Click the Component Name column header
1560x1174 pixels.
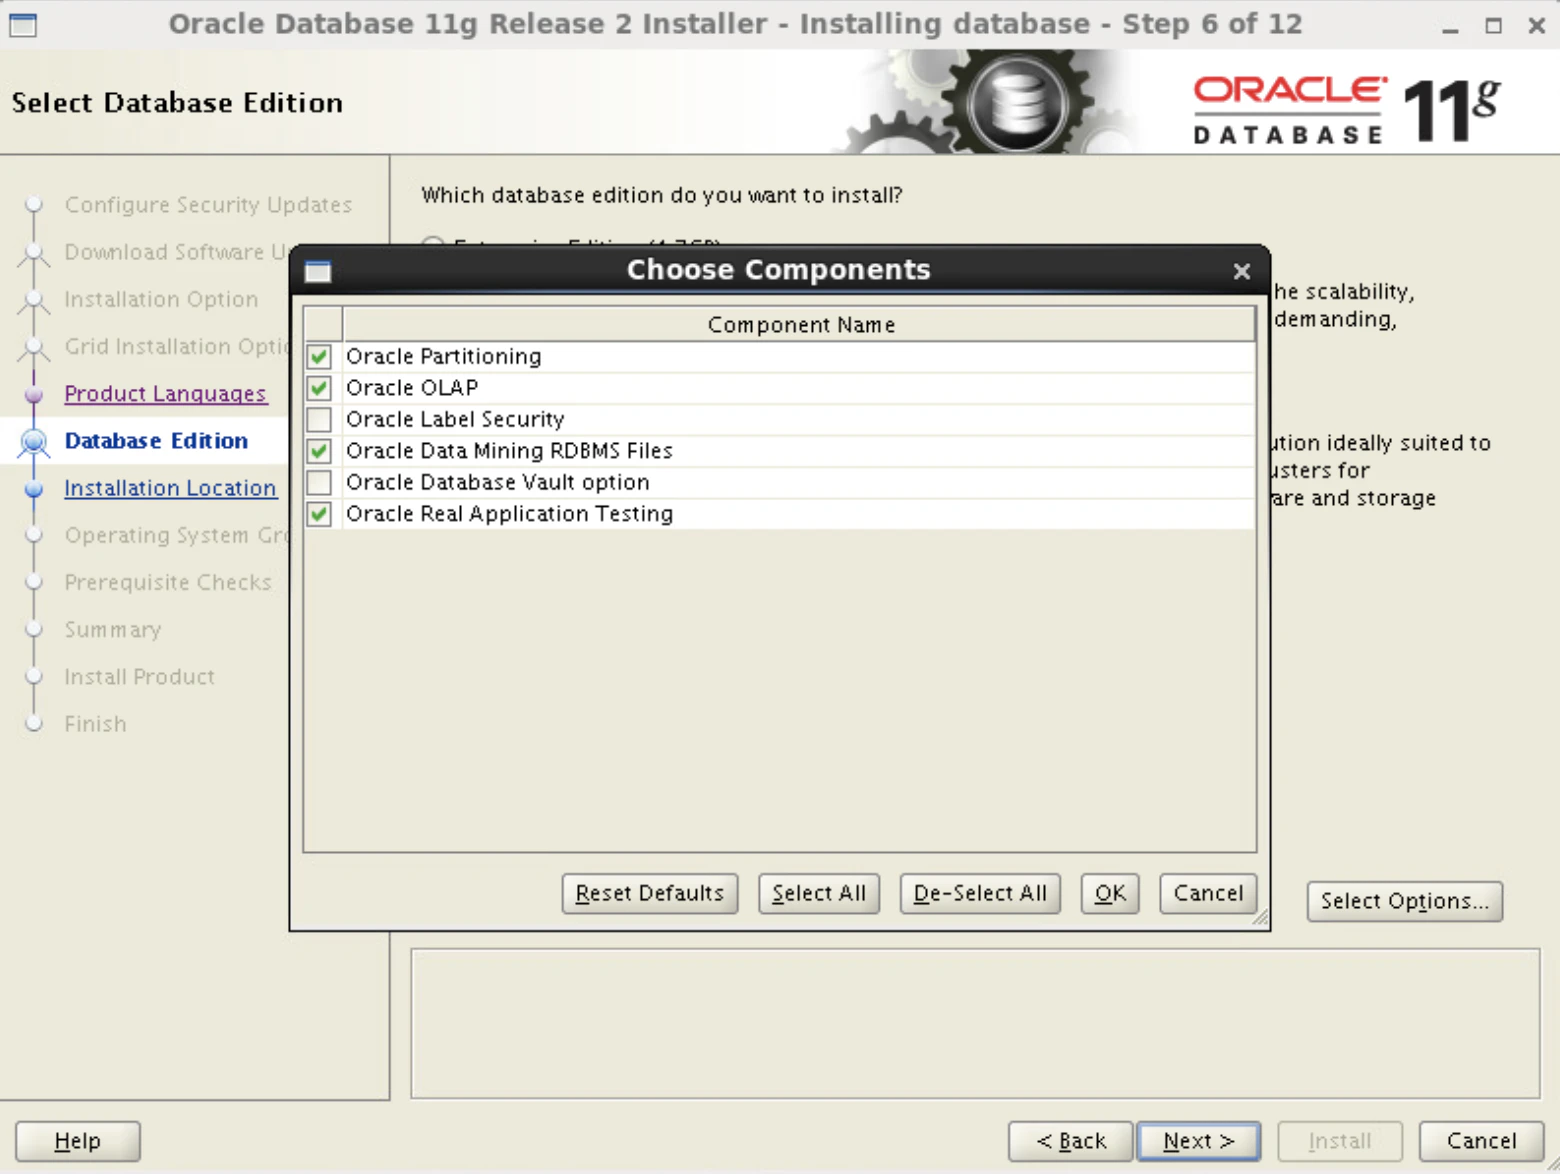799,325
